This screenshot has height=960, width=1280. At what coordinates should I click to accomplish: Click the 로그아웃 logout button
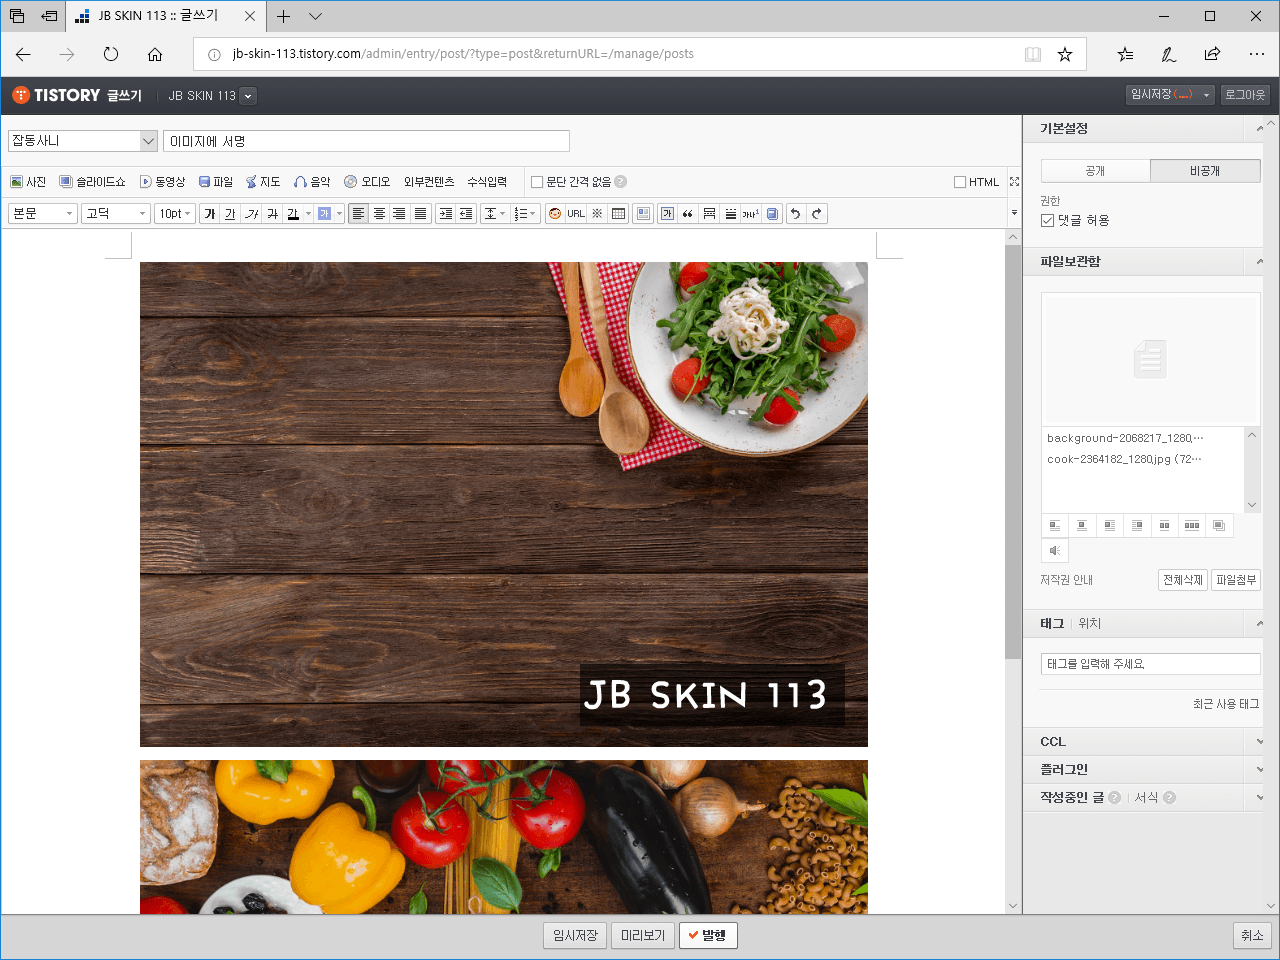[x=1245, y=95]
